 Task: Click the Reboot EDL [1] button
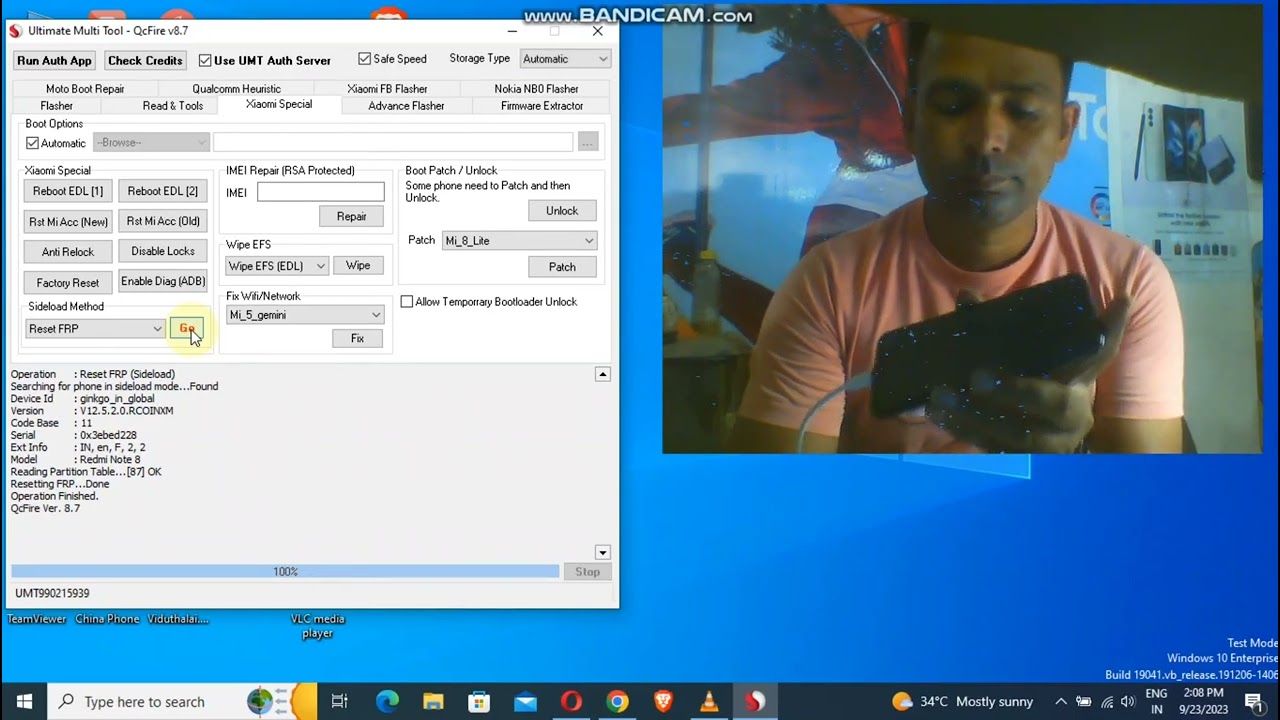tap(68, 191)
